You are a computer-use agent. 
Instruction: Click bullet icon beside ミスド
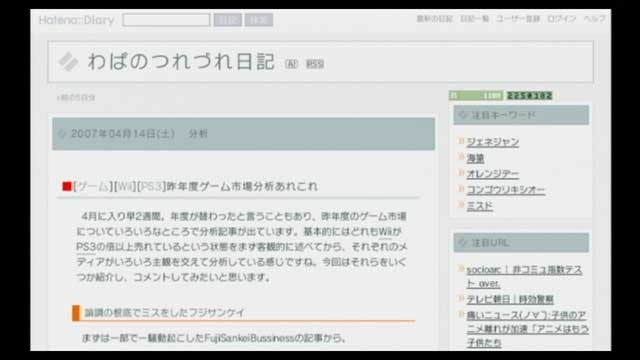point(461,204)
